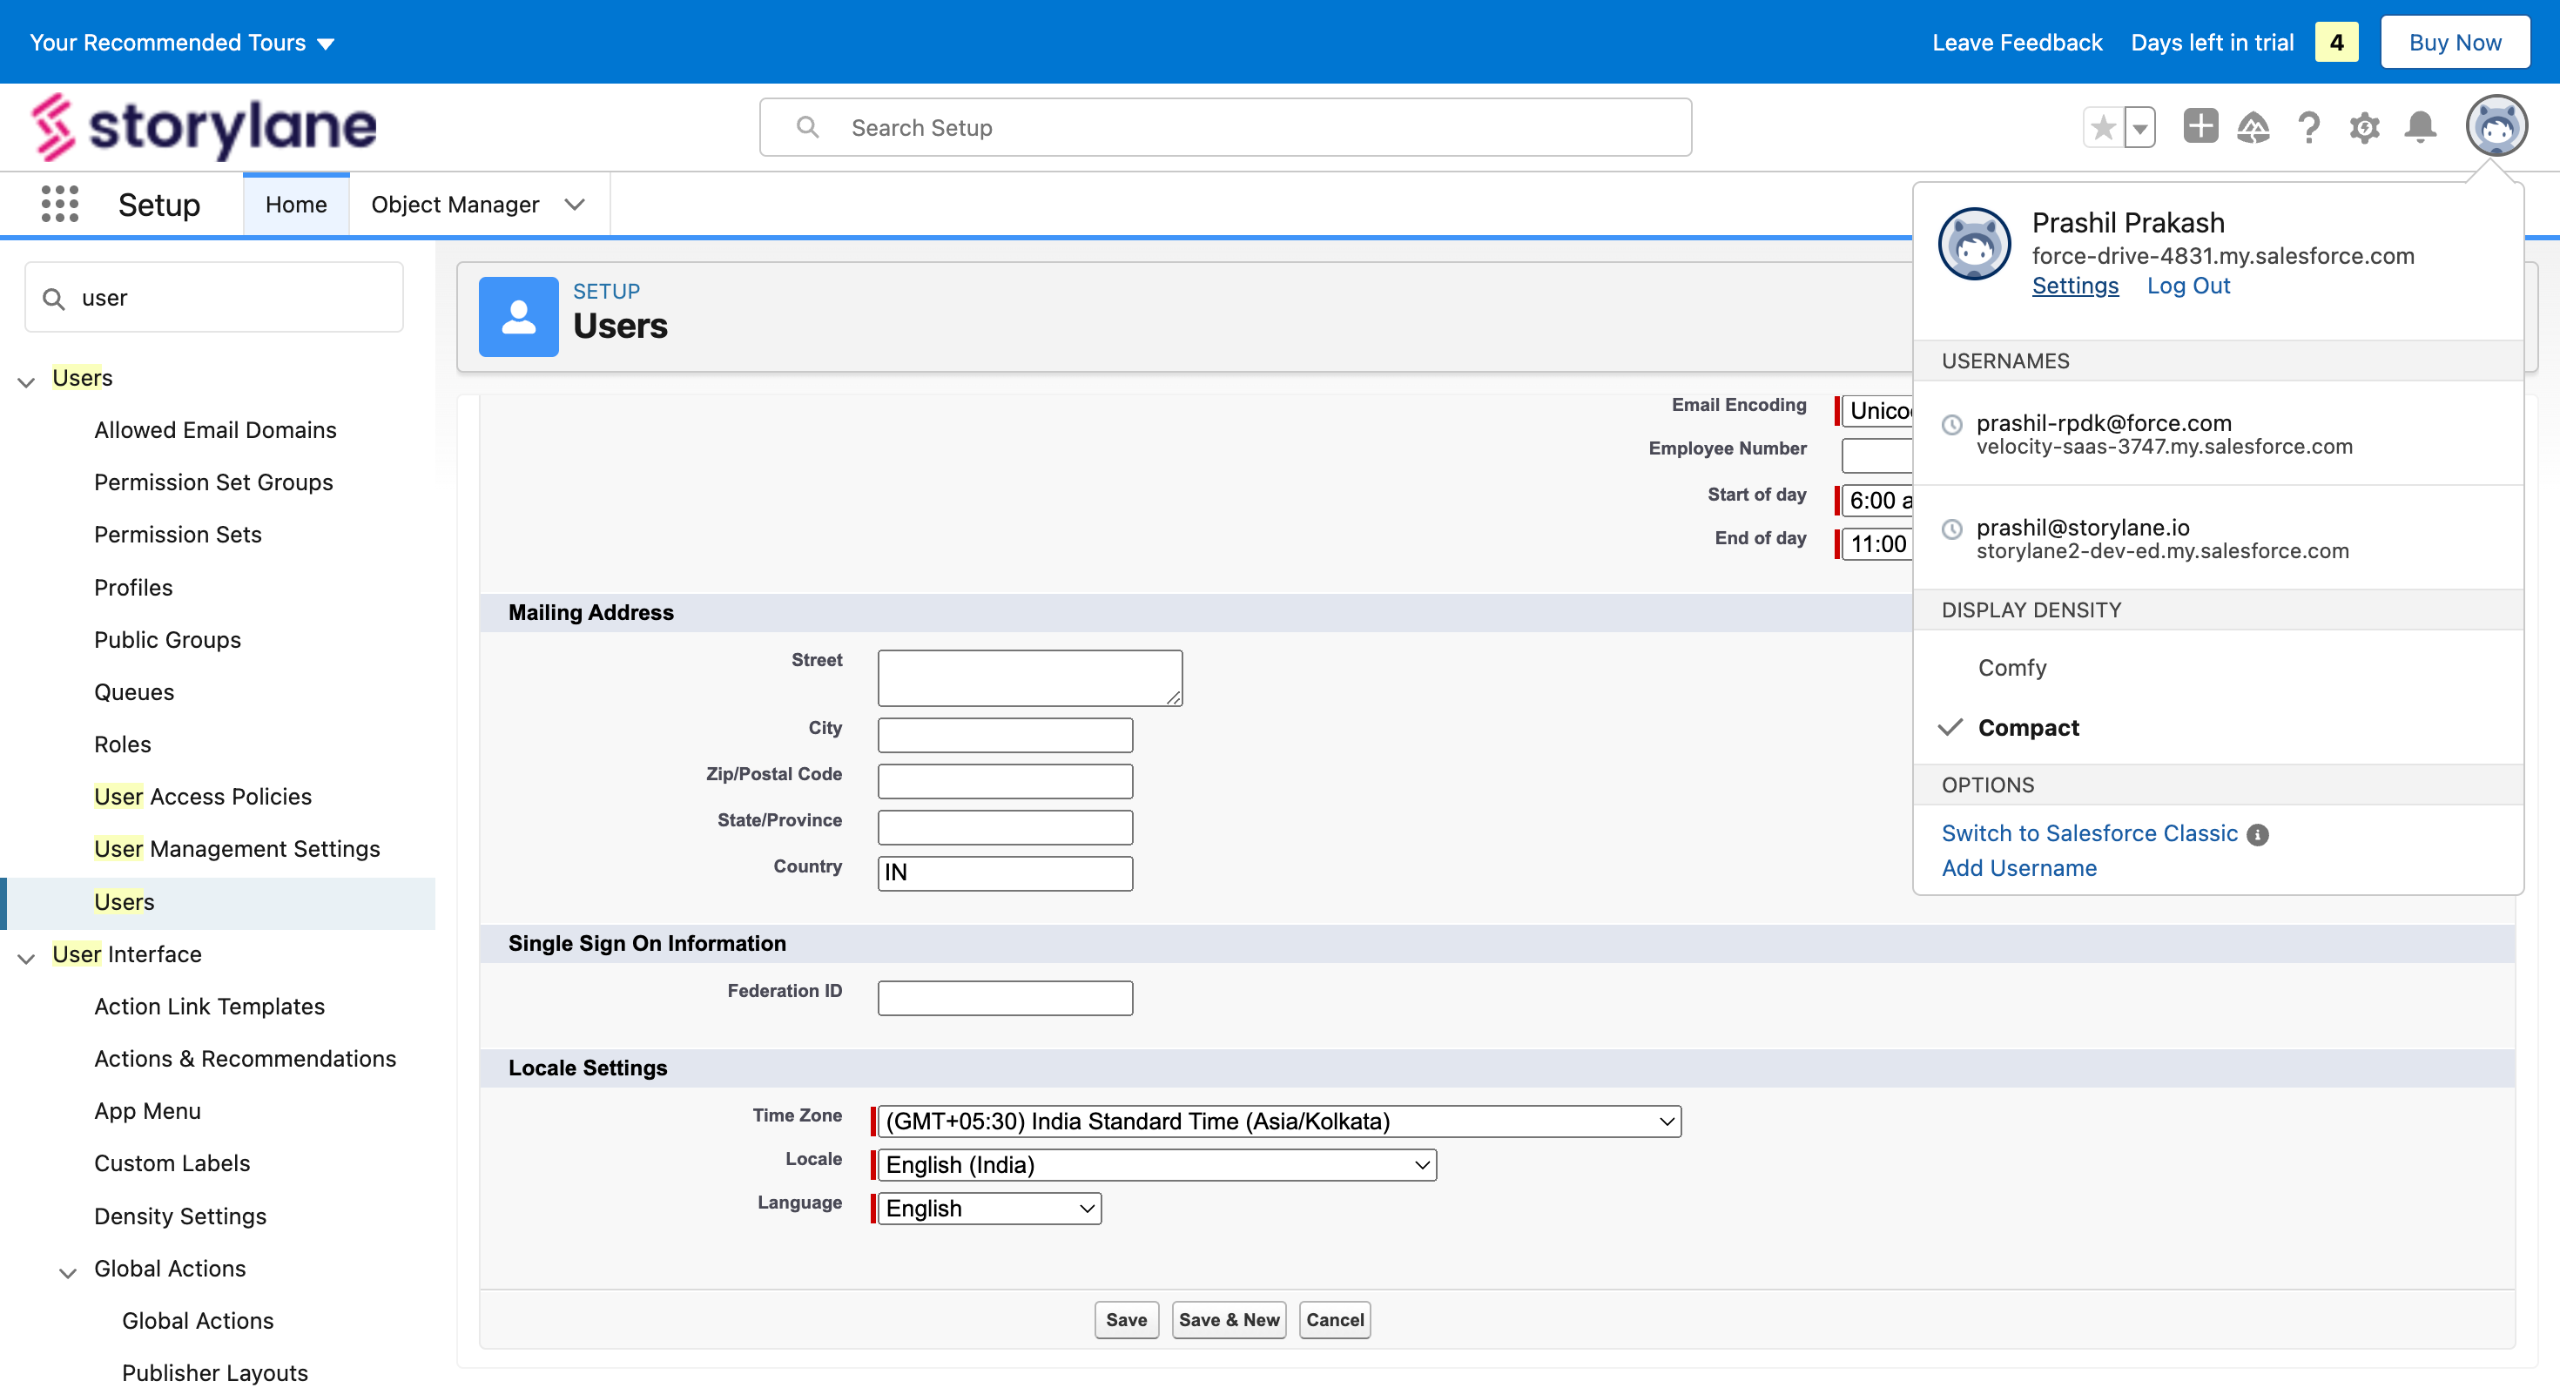
Task: Open the App Launcher grid icon
Action: 60,204
